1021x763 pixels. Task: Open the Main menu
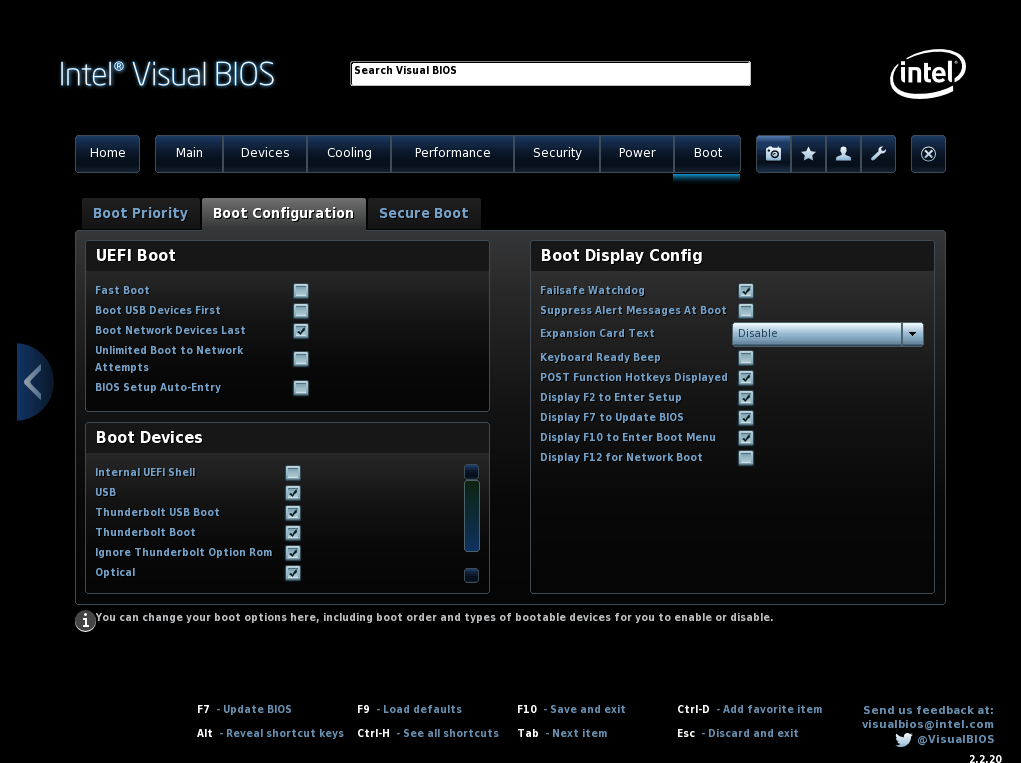click(189, 154)
